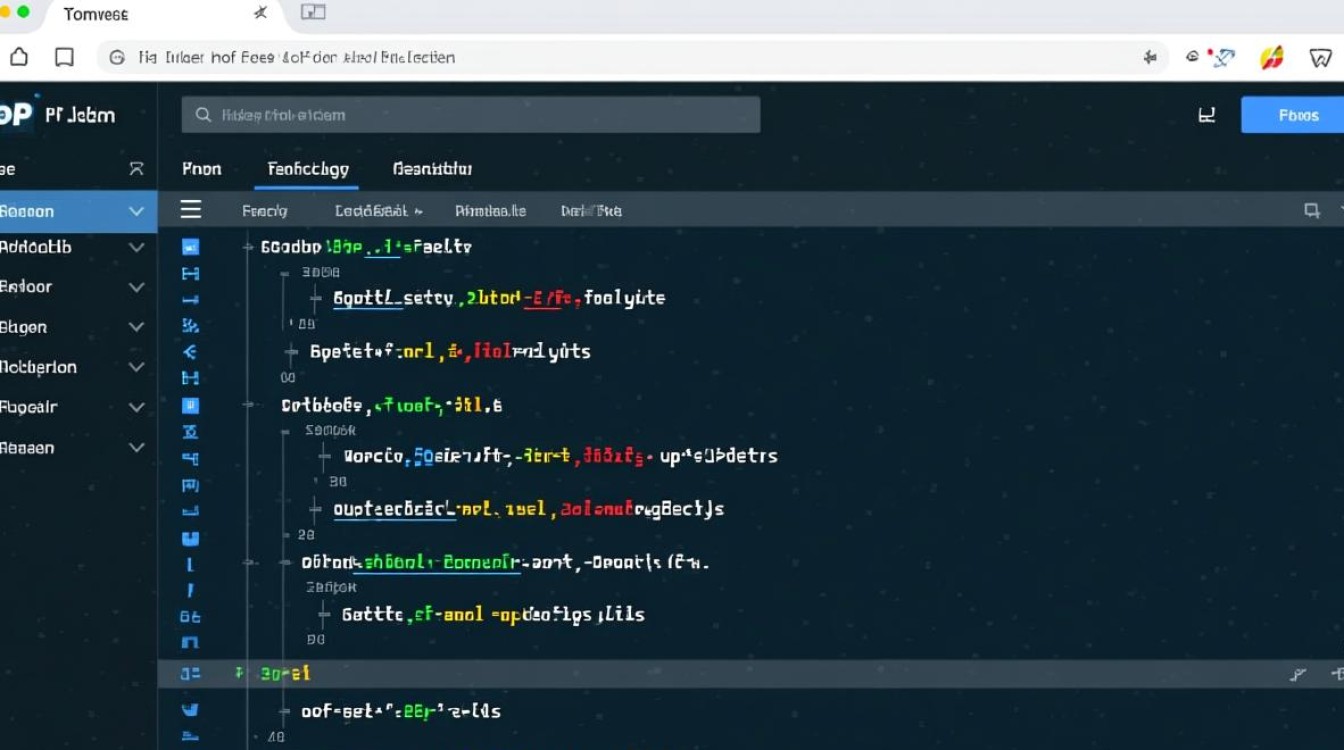Click the home icon in the browser toolbar

(19, 57)
